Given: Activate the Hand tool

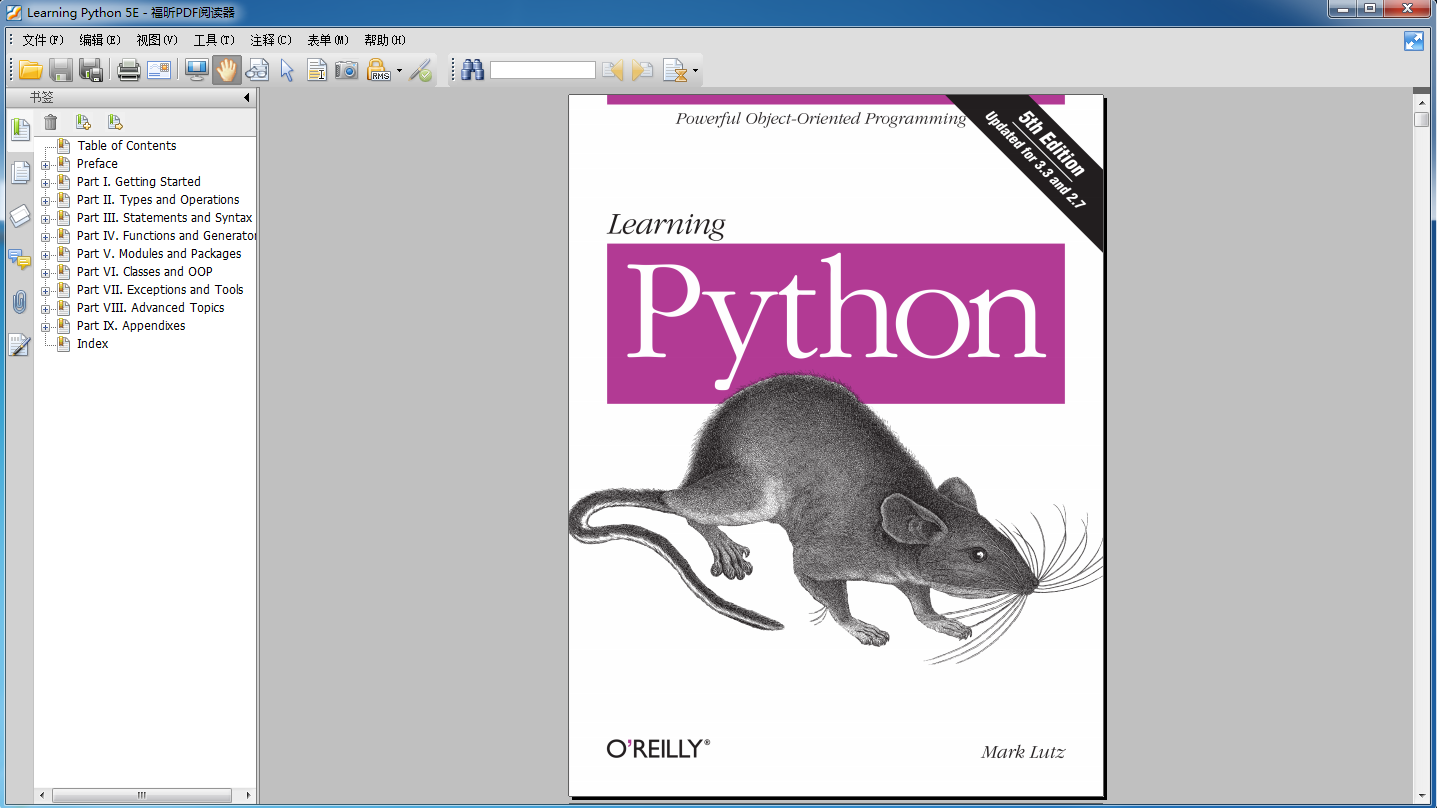Looking at the screenshot, I should tap(225, 69).
